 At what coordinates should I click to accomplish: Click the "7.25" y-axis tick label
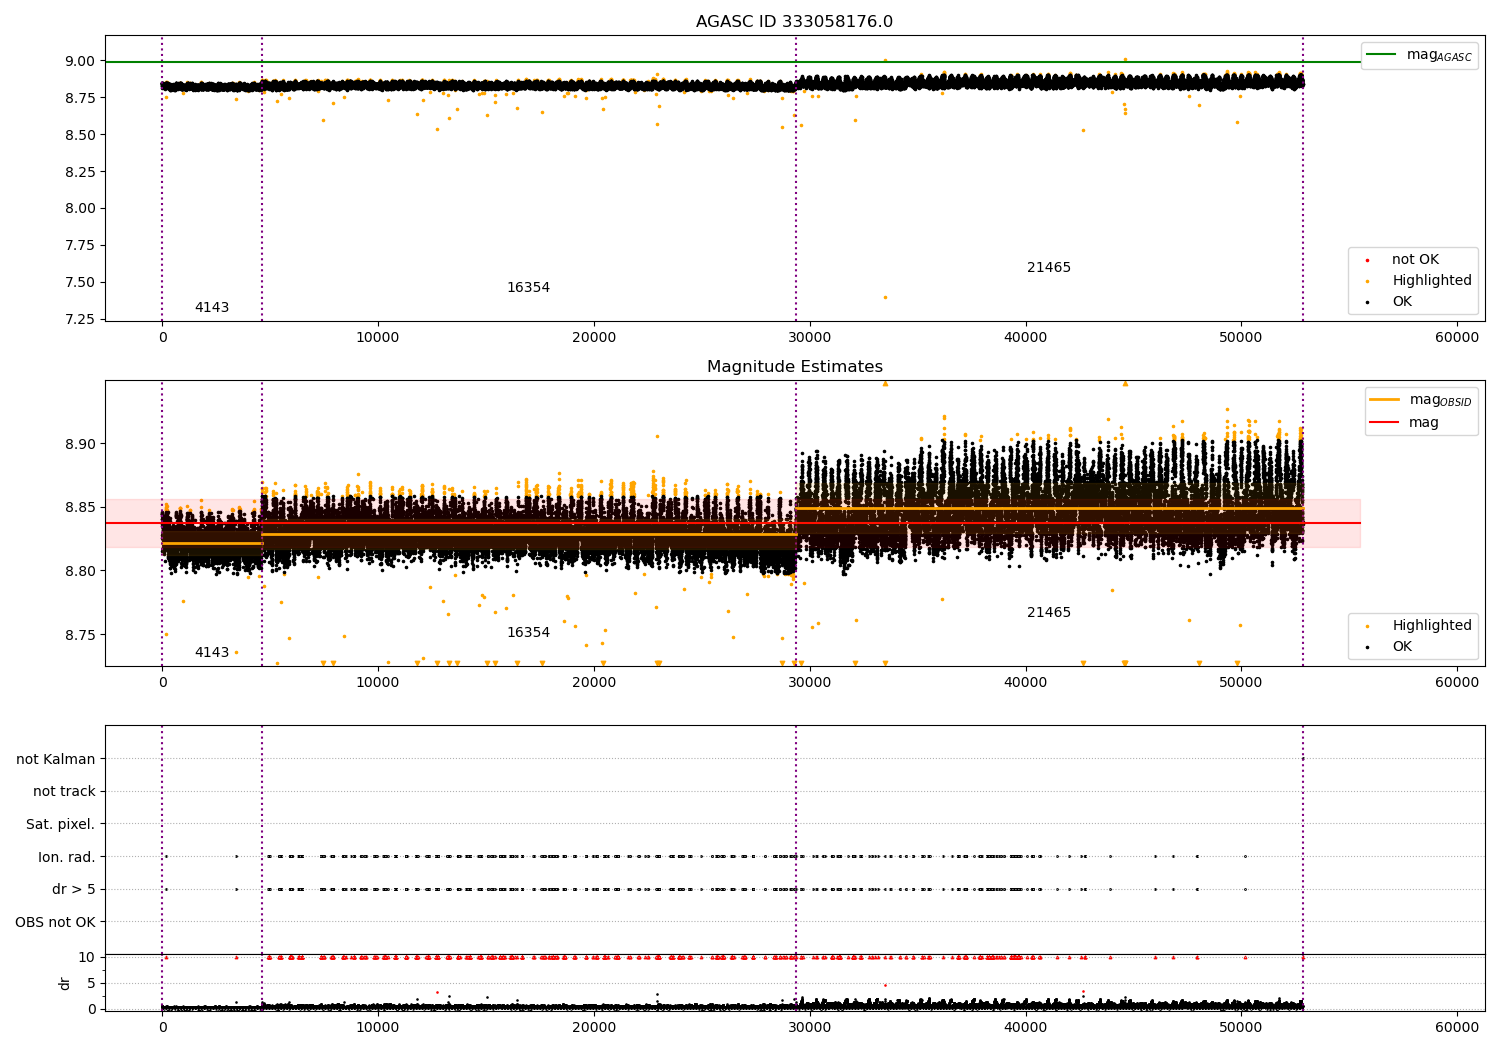tap(80, 320)
